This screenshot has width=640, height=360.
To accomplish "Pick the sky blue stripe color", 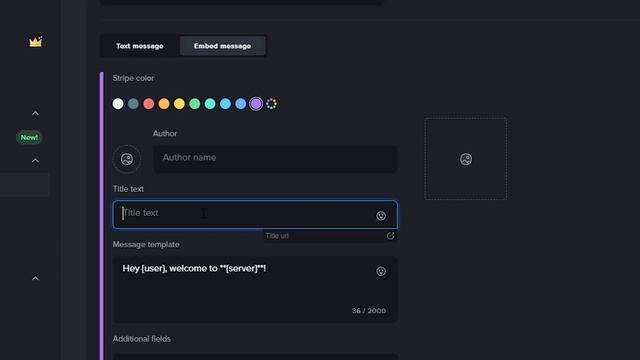I will (x=225, y=104).
